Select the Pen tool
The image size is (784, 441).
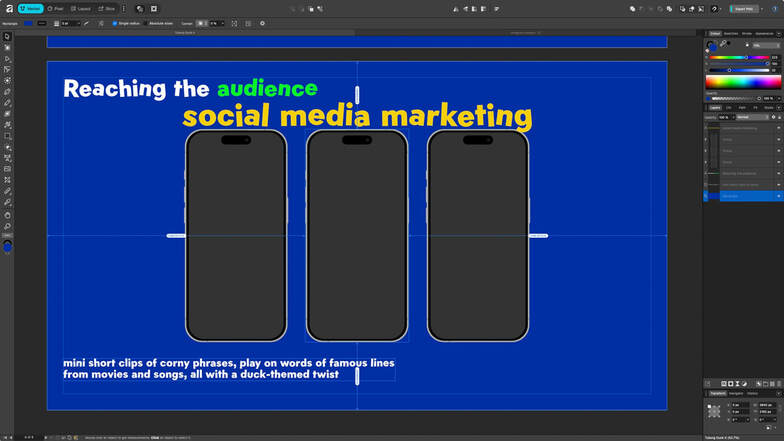(x=7, y=91)
